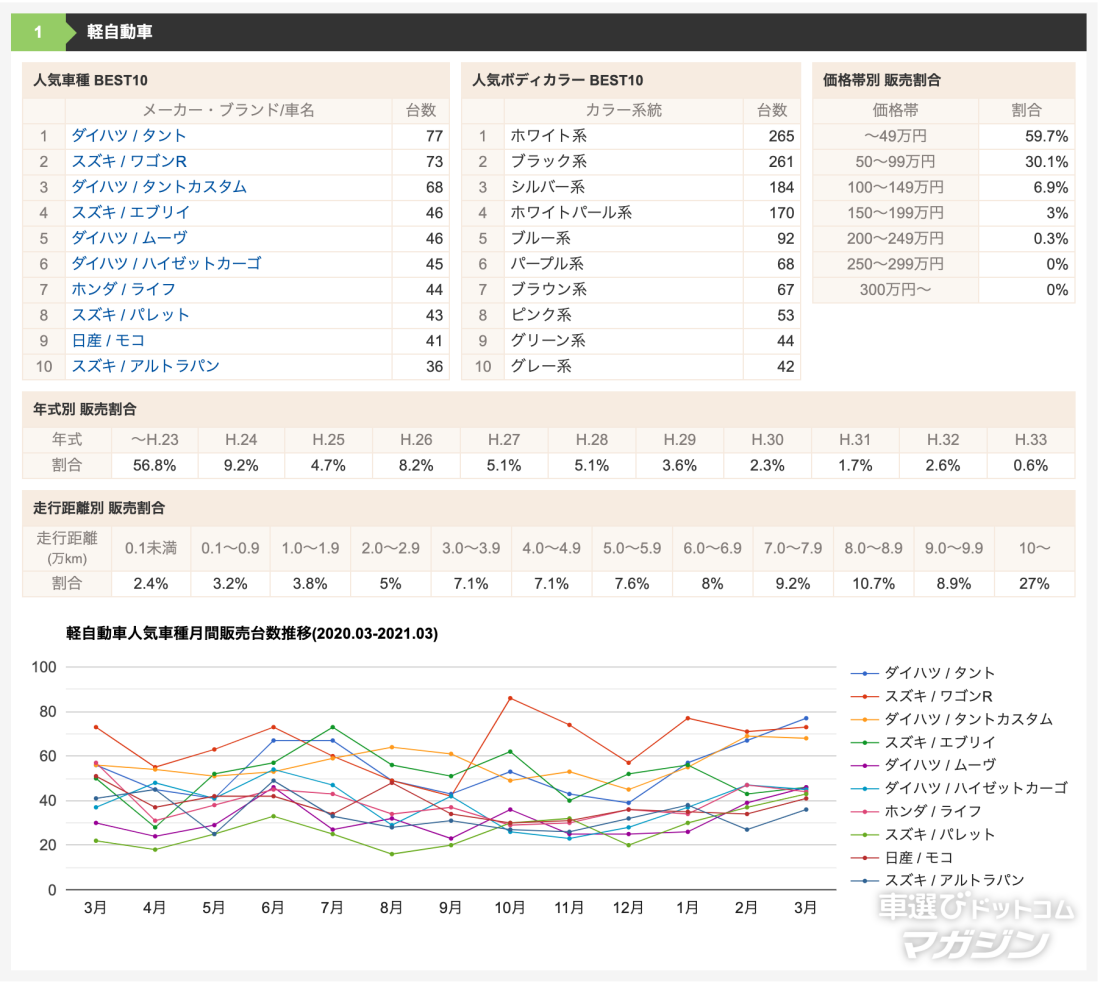
Task: Click the 10月 x-axis label
Action: (510, 908)
